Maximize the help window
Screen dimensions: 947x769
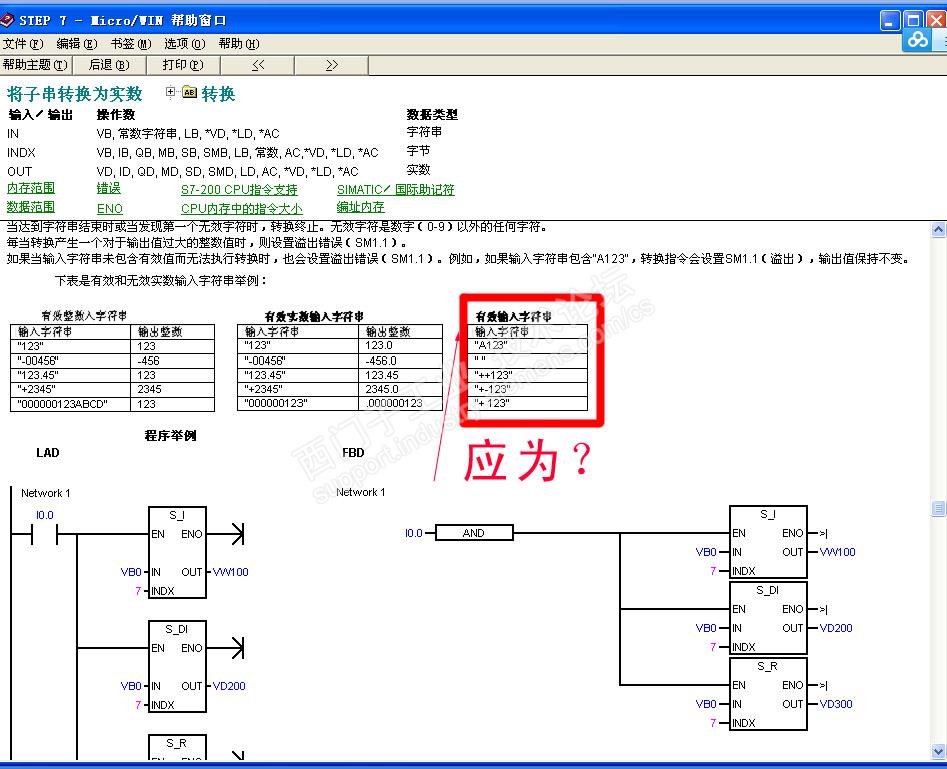point(913,21)
